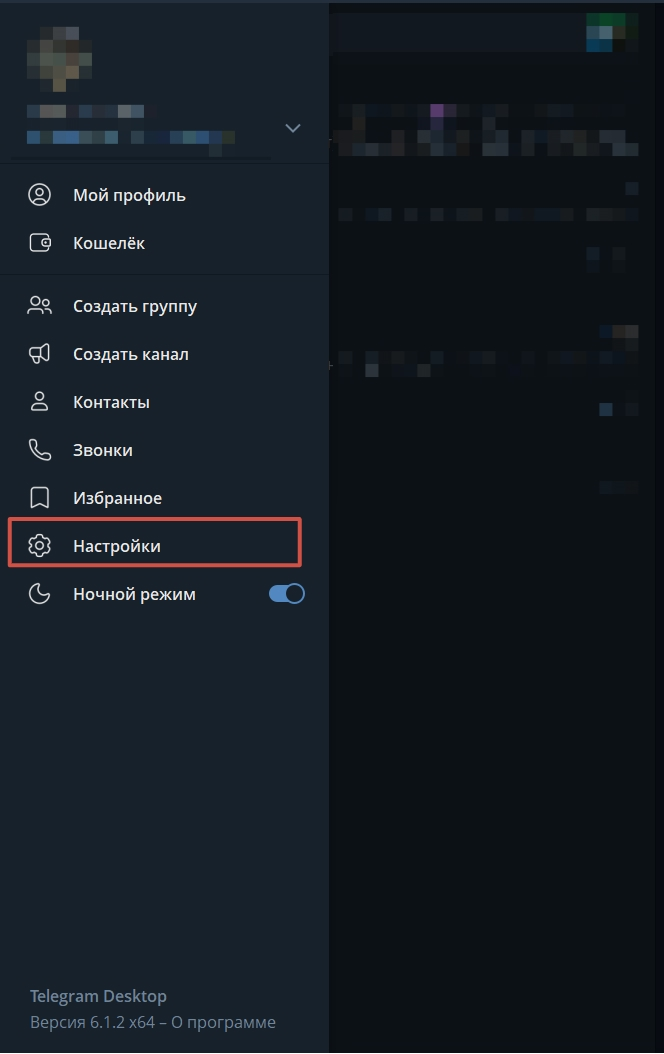Click the megaphone Создать канал icon

point(39,354)
